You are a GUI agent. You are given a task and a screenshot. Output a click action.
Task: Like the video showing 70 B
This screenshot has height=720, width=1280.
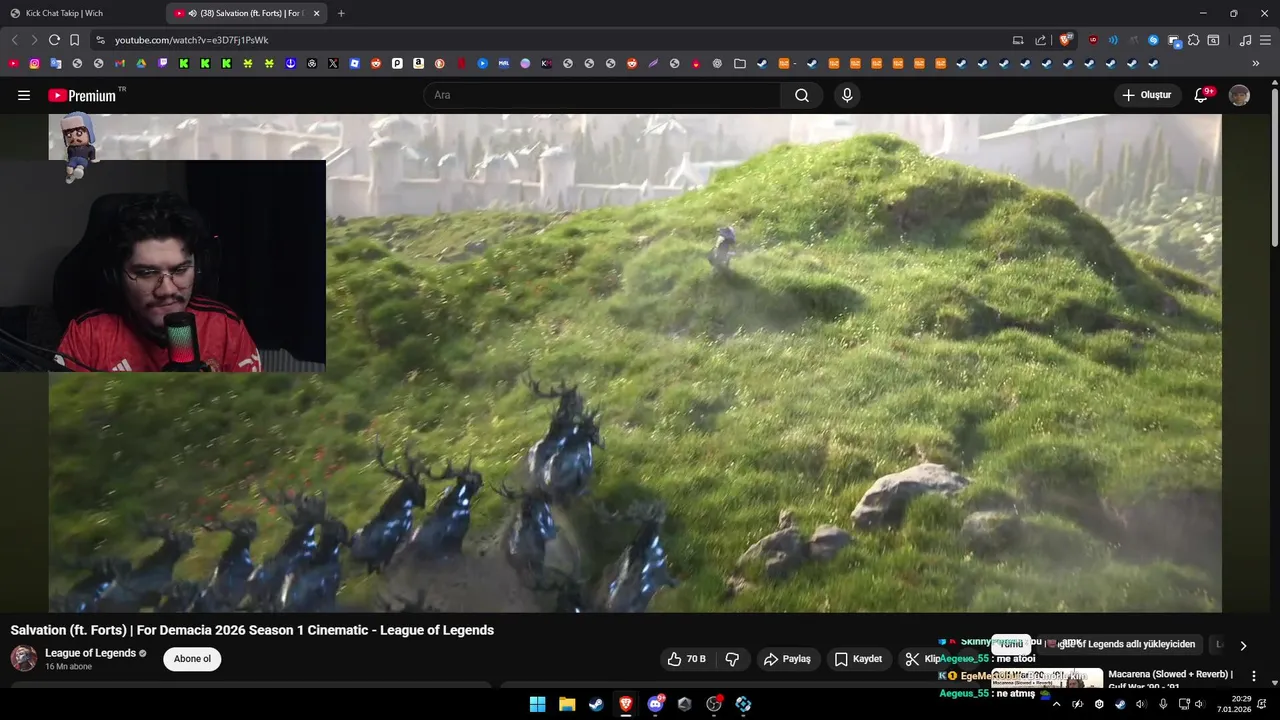687,659
